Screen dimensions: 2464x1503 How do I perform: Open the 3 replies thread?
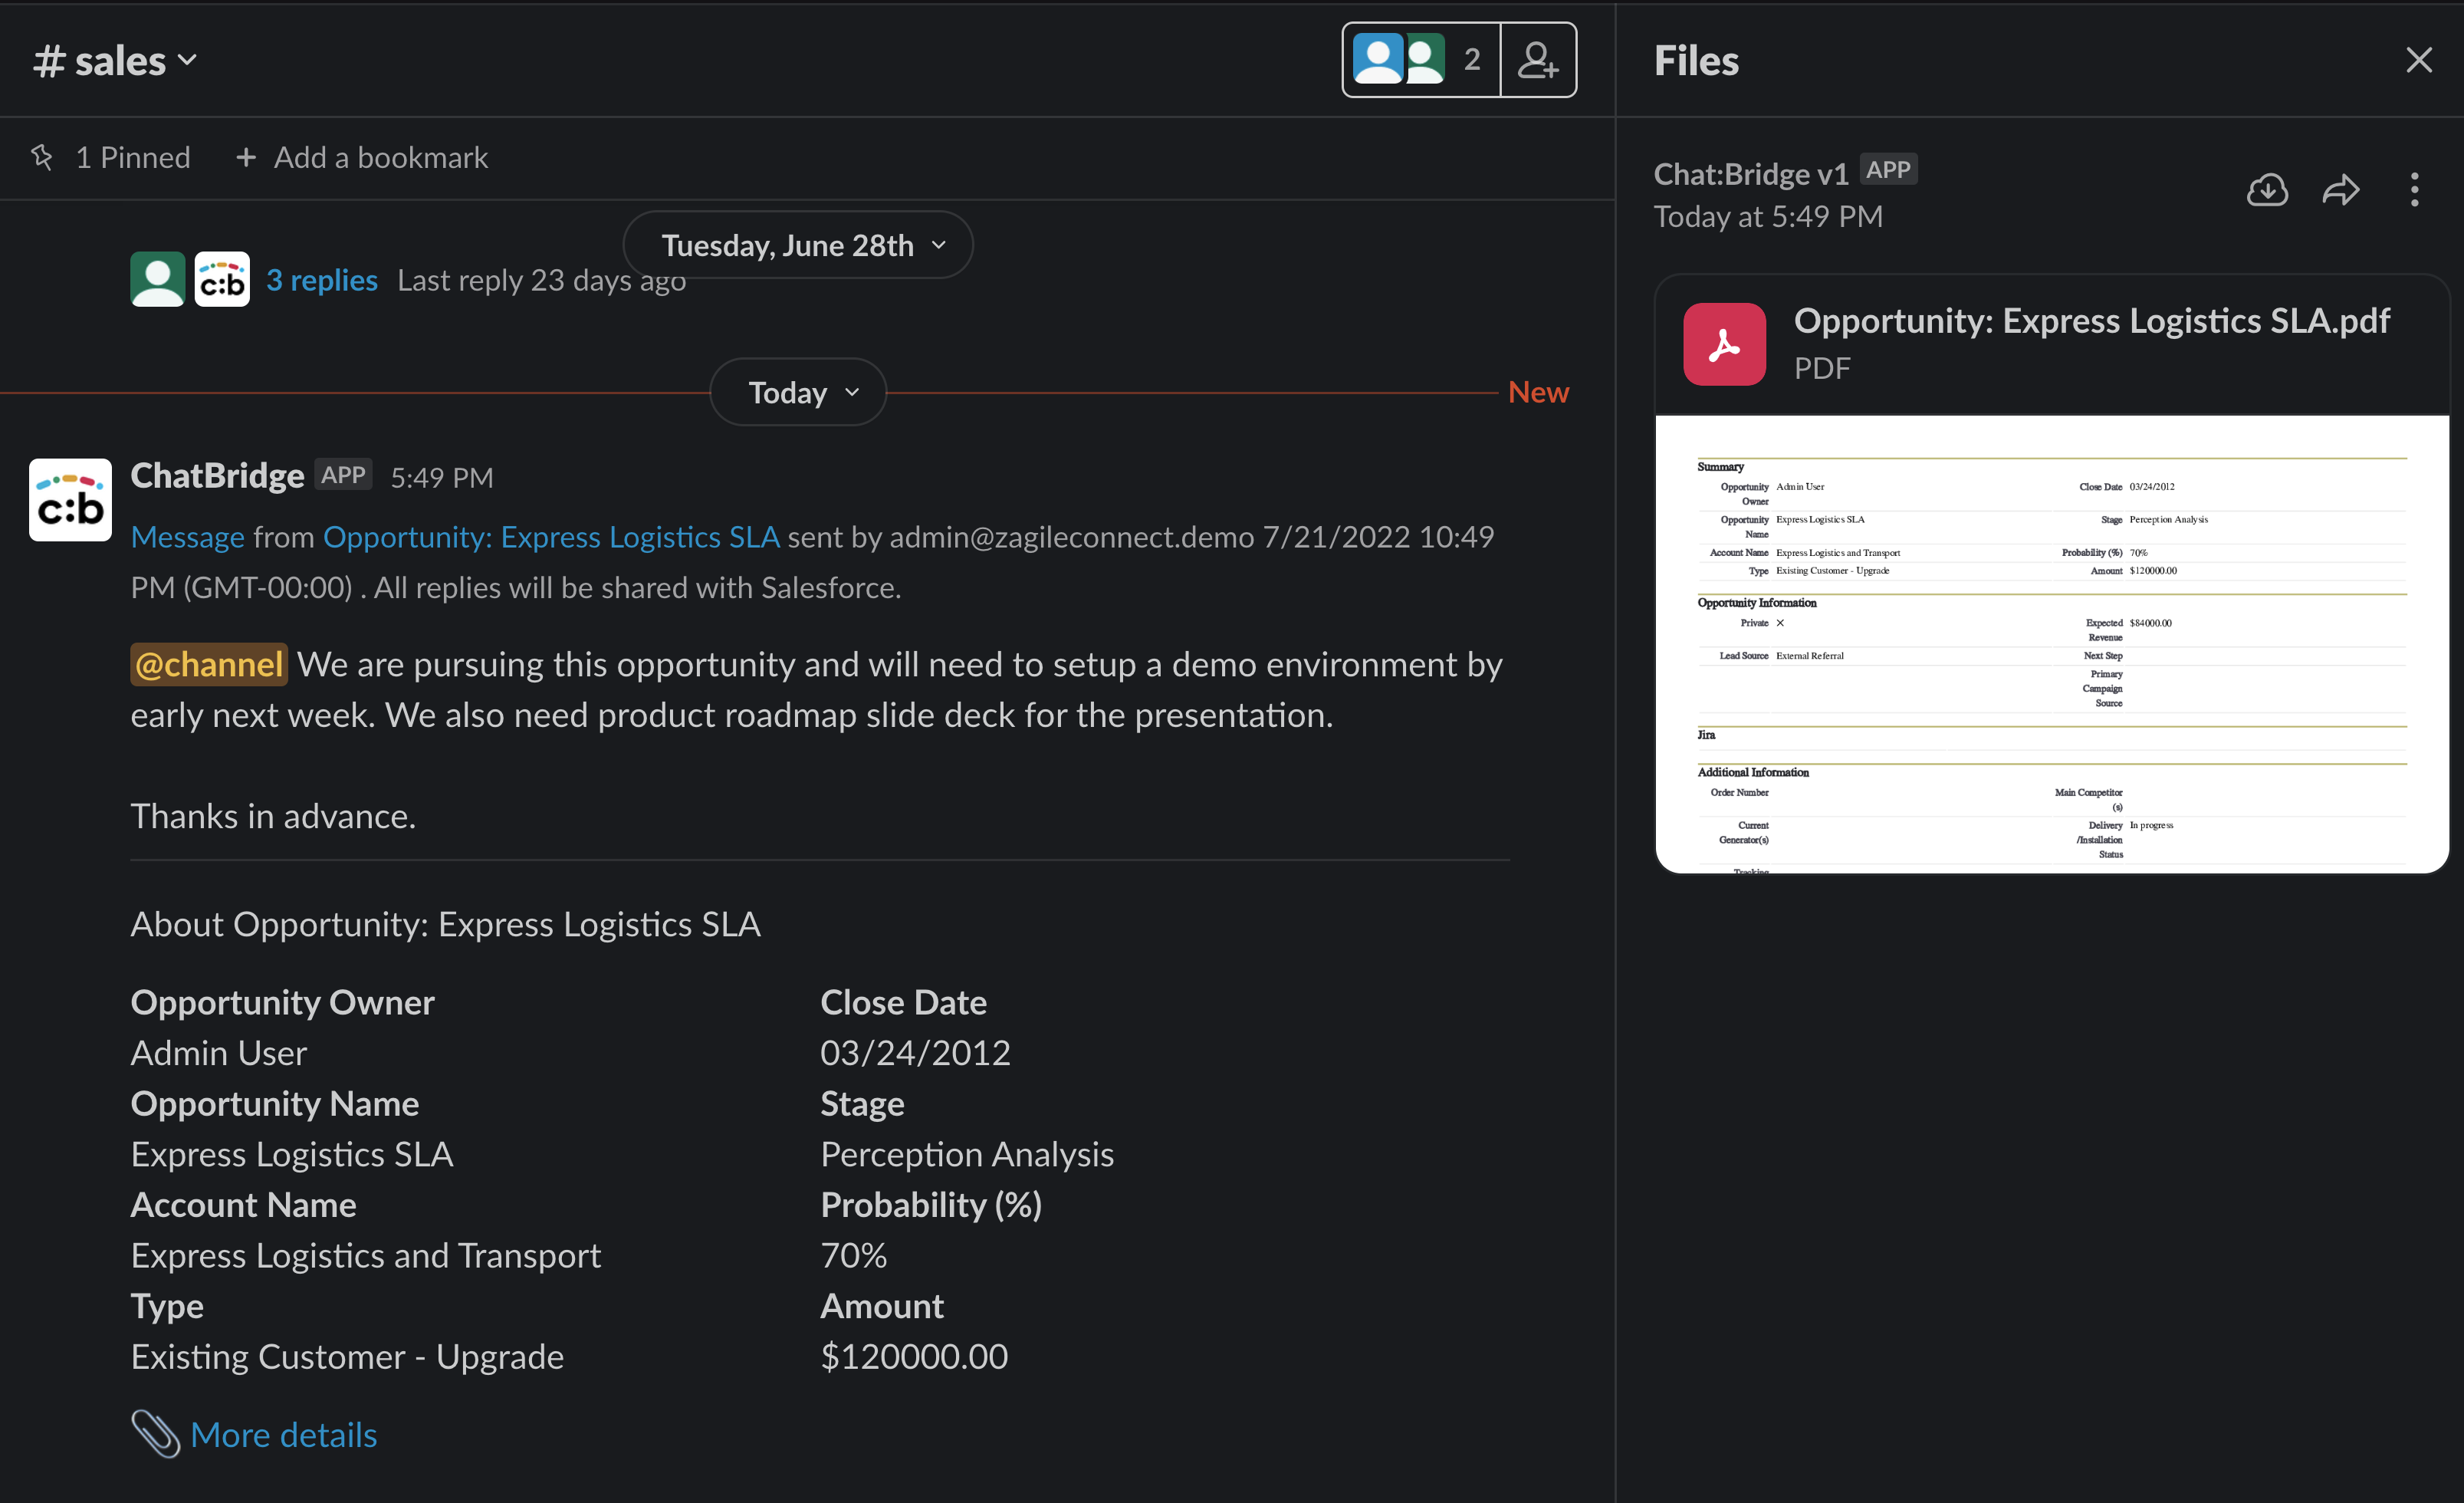click(x=322, y=280)
